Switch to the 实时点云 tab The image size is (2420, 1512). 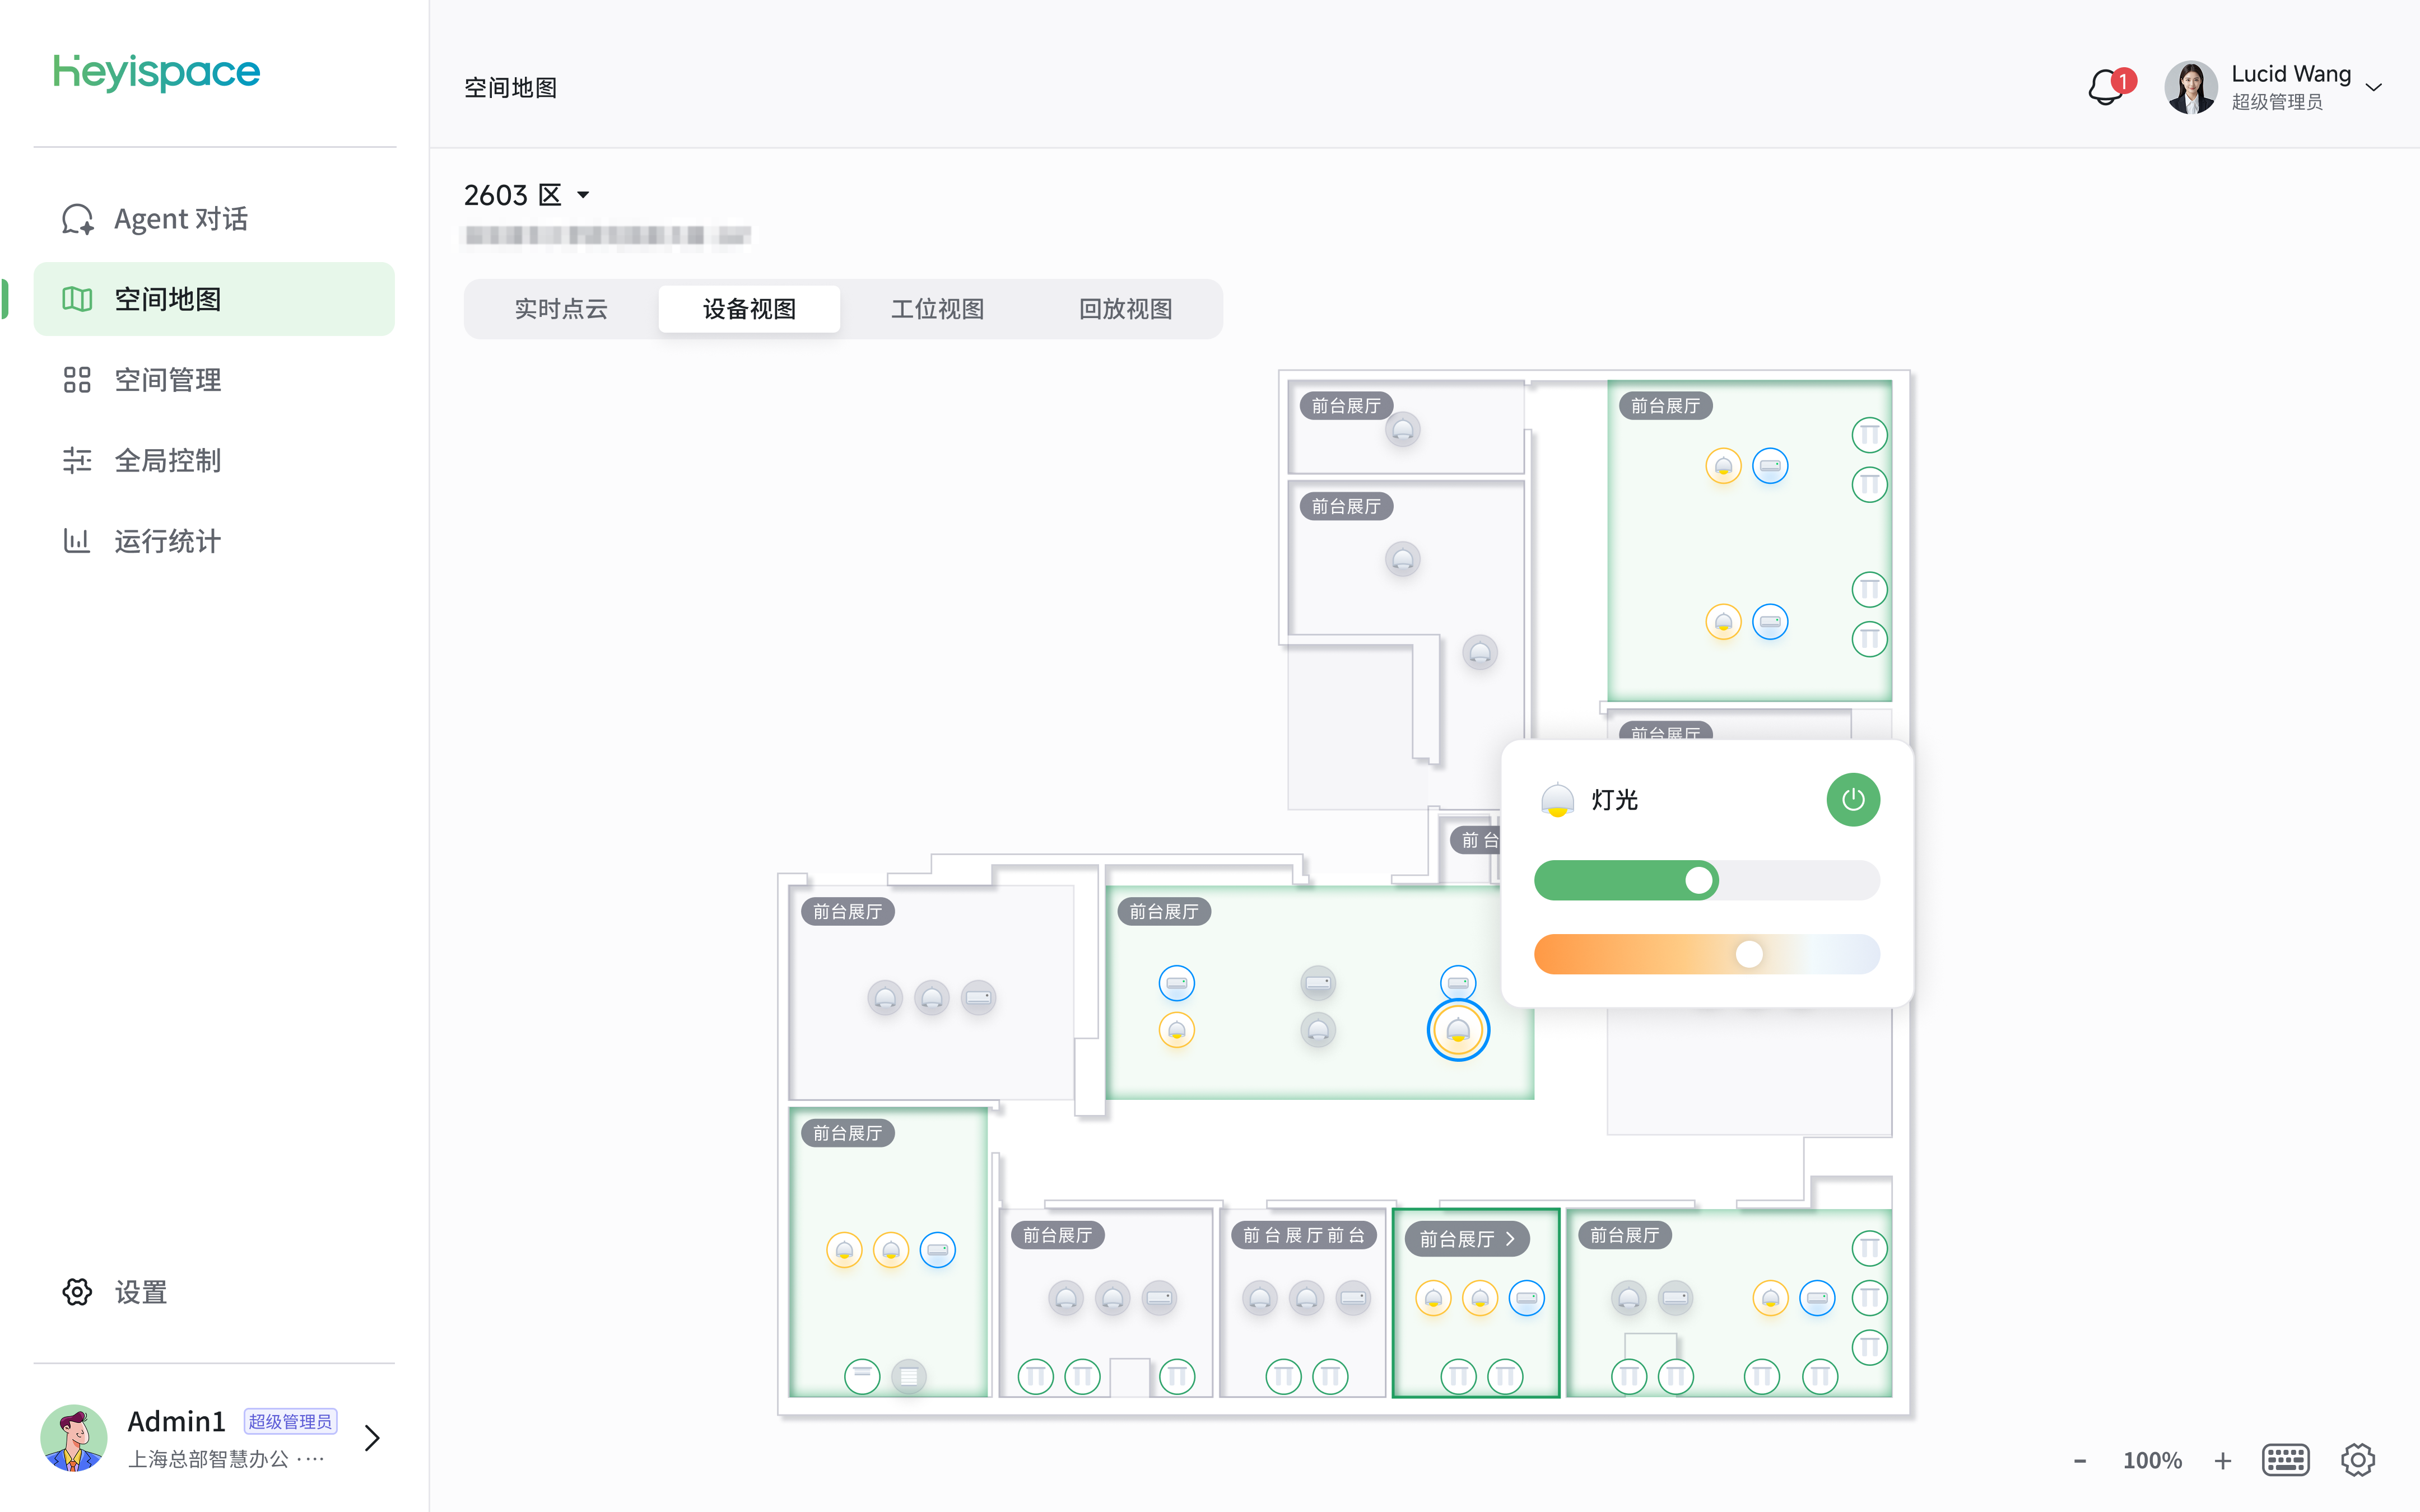(561, 309)
